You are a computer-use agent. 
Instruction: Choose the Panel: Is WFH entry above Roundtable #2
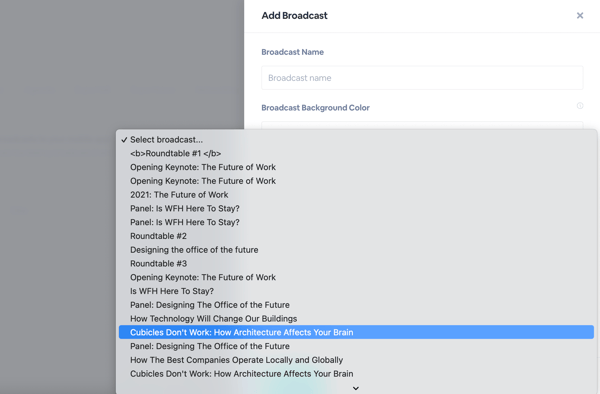click(356, 222)
